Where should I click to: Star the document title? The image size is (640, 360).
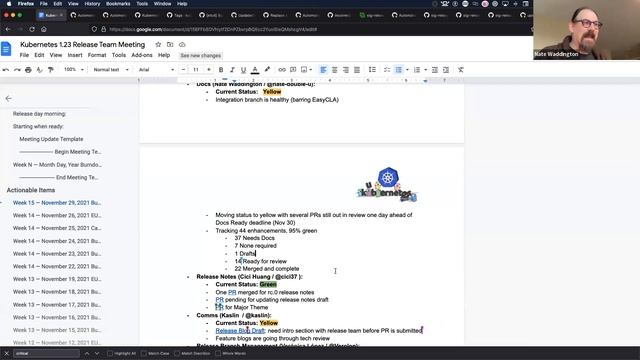point(158,44)
